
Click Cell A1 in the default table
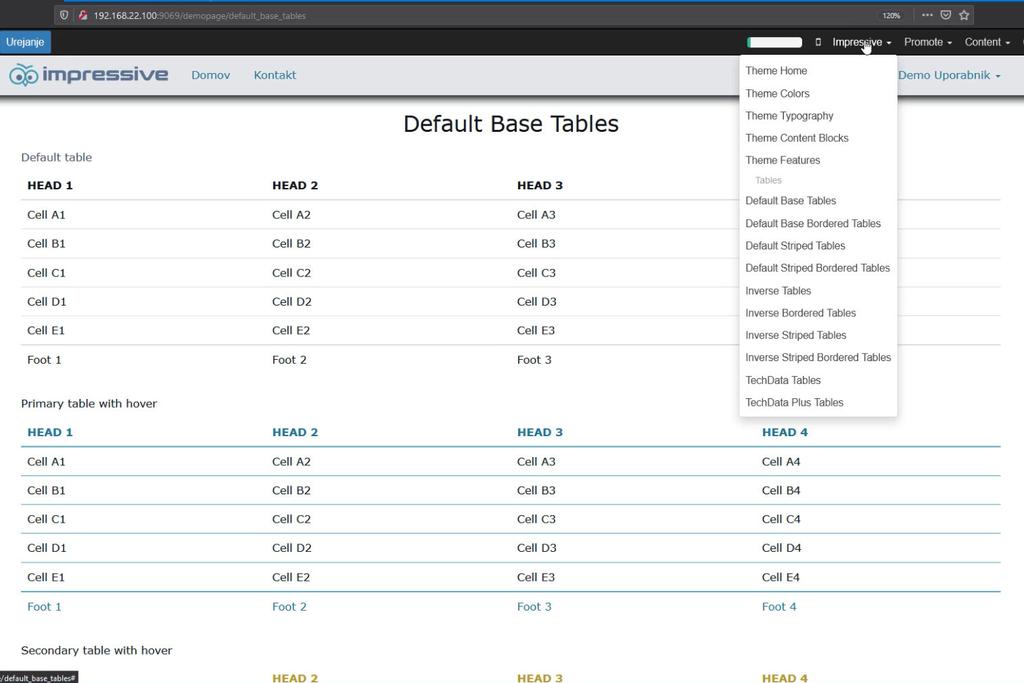coord(46,215)
